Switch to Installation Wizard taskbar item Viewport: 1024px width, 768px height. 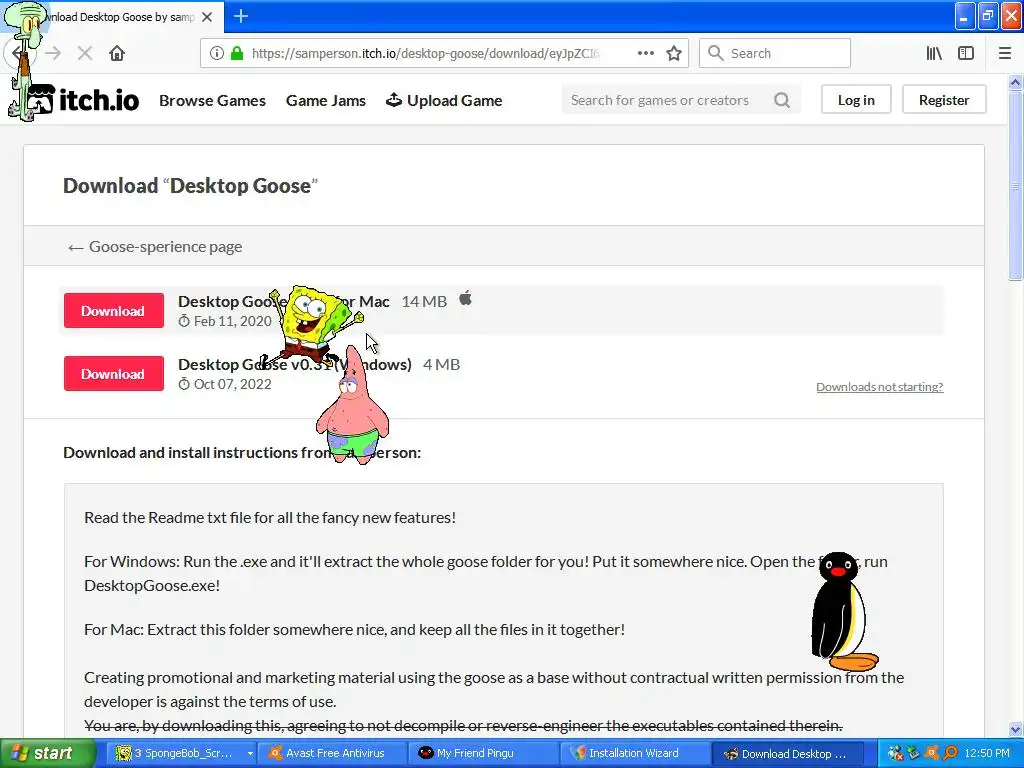coord(636,754)
